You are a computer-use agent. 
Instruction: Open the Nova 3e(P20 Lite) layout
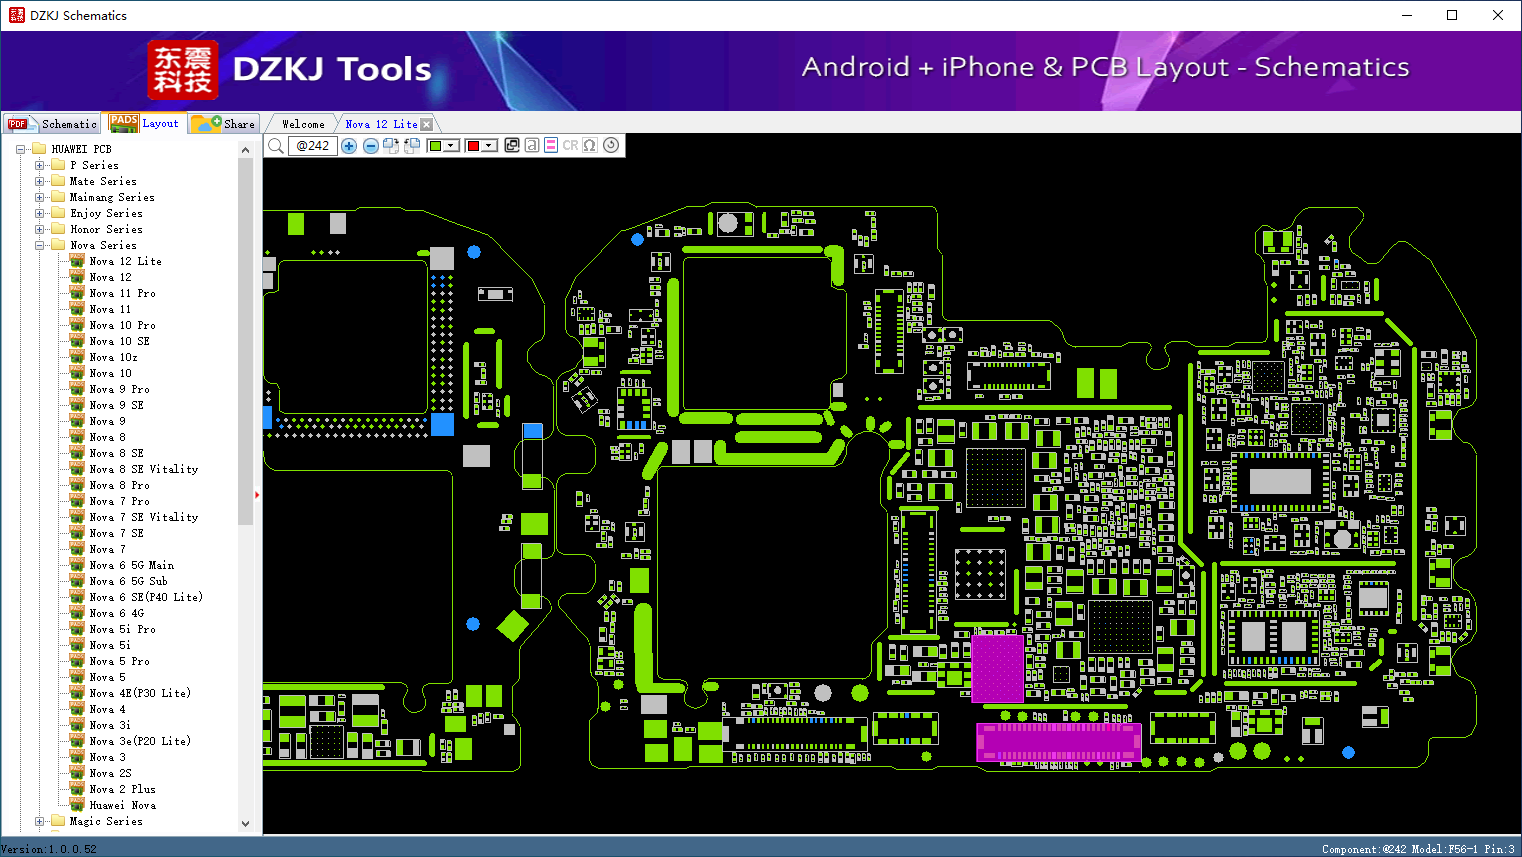click(x=140, y=741)
